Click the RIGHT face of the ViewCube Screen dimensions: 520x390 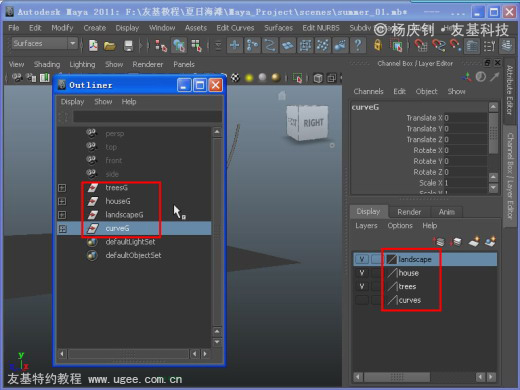(x=313, y=123)
